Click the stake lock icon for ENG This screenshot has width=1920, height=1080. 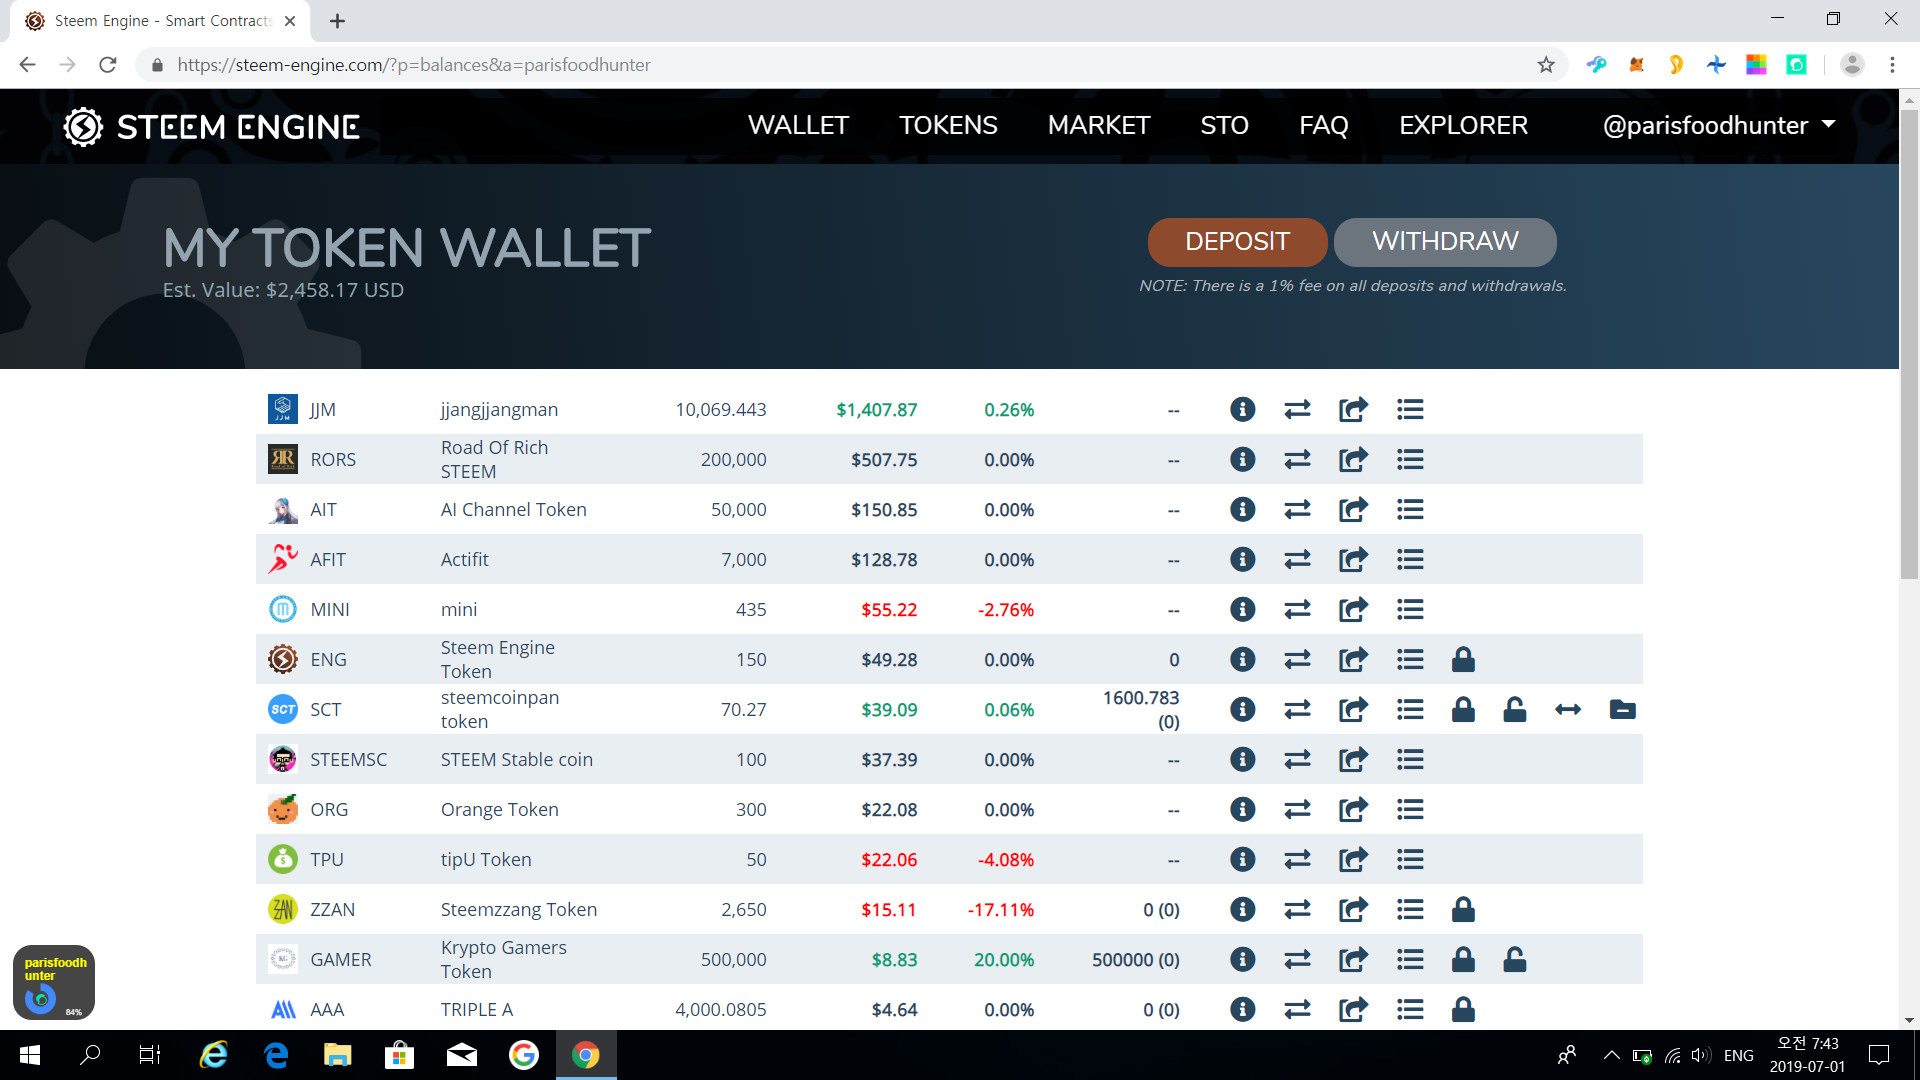(x=1463, y=659)
